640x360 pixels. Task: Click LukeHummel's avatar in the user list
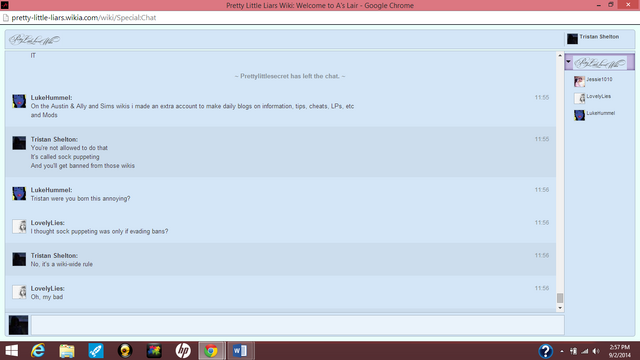click(579, 115)
